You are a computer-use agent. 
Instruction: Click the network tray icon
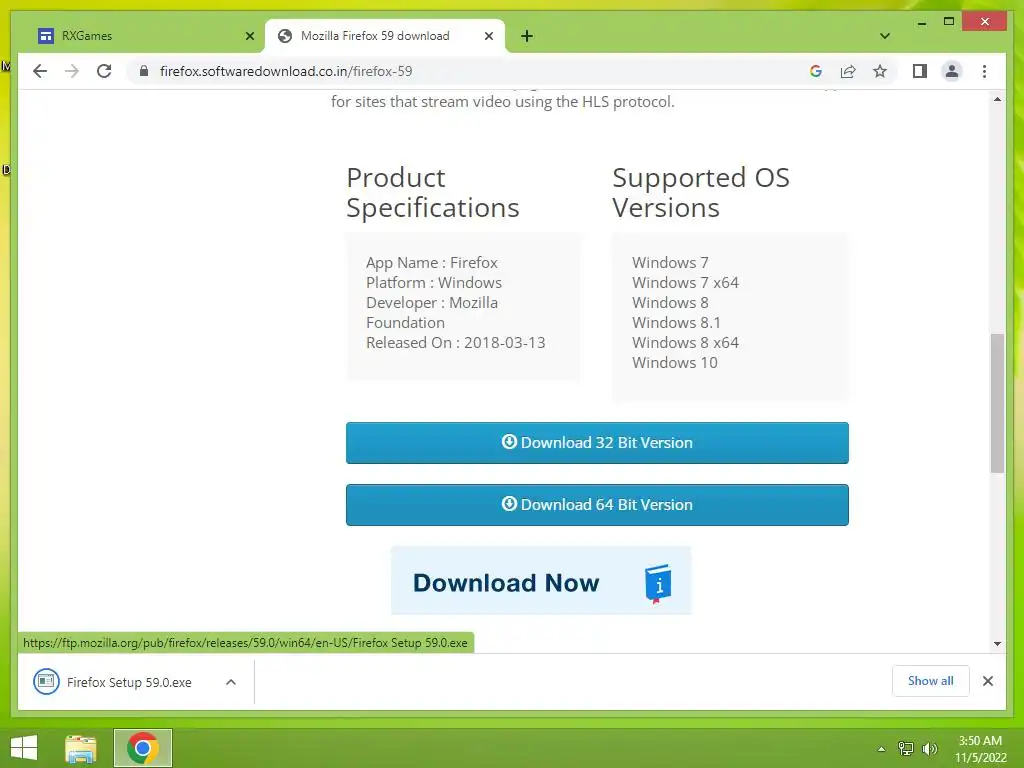[x=905, y=748]
